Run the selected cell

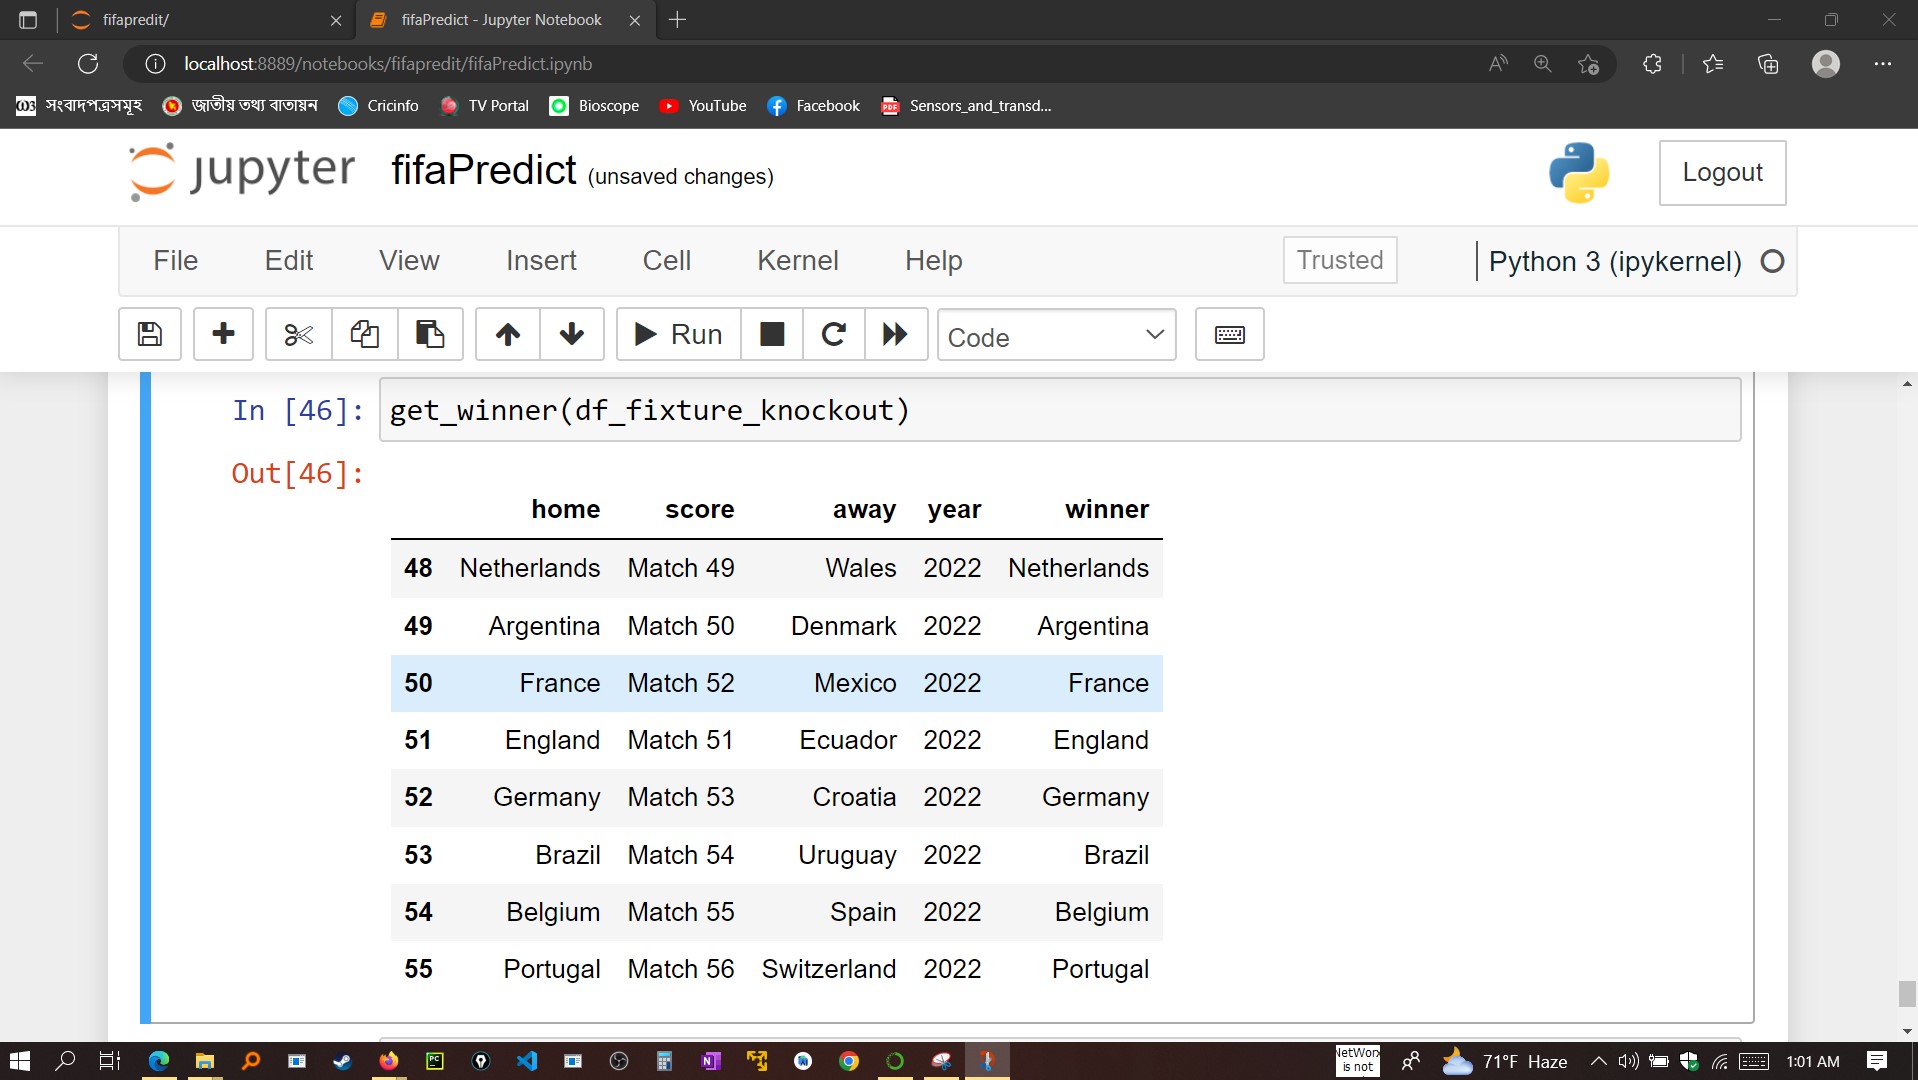point(676,334)
